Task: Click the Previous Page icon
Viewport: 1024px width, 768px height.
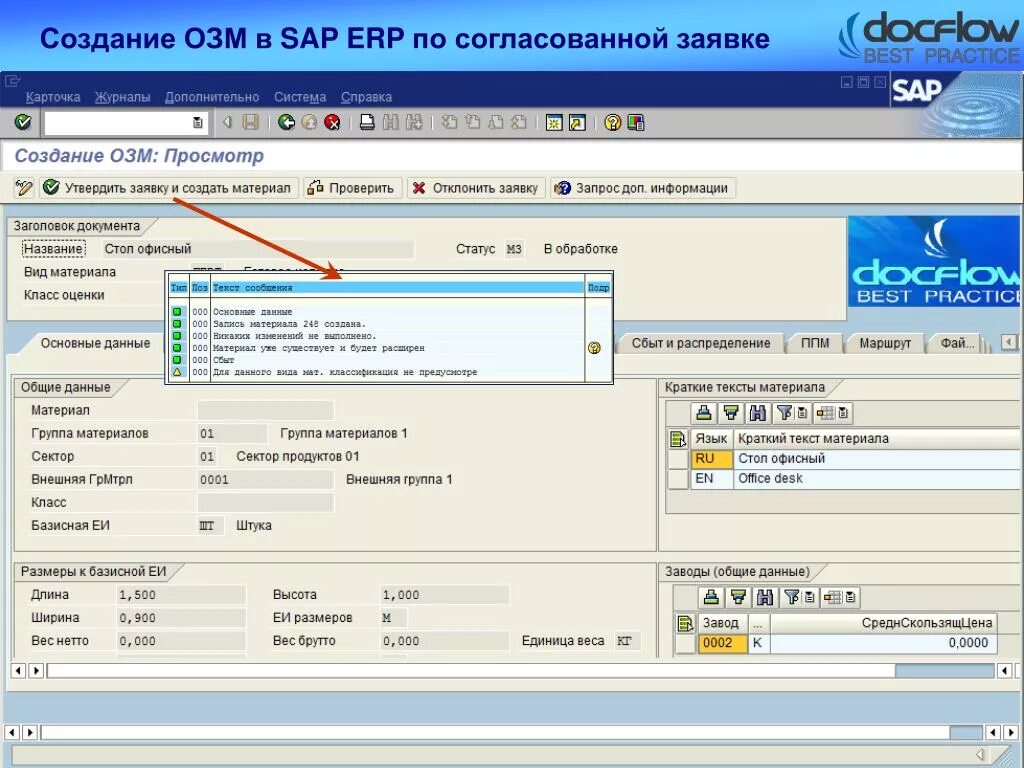Action: (473, 122)
